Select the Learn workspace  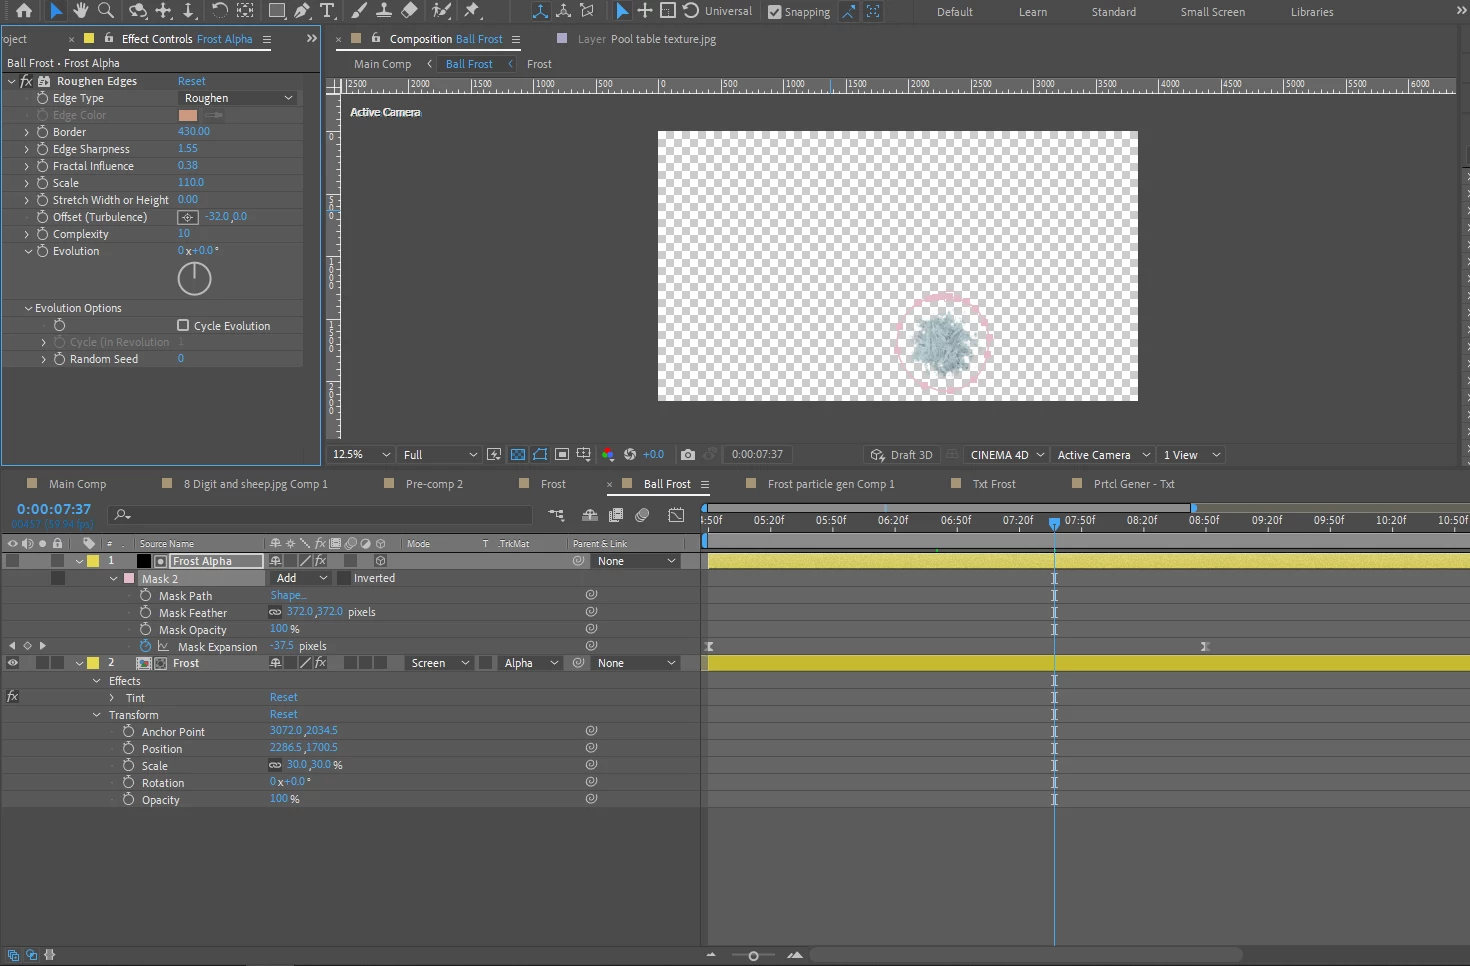[1033, 12]
